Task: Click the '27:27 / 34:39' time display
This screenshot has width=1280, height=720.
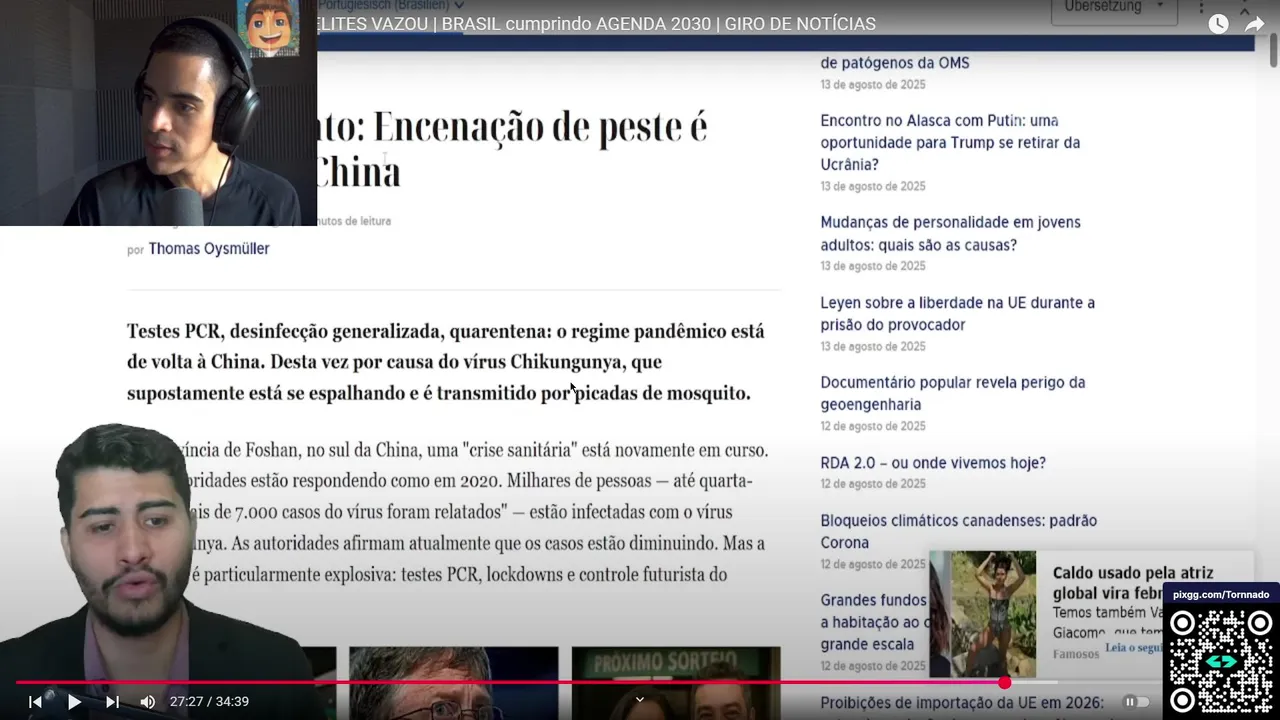Action: 209,702
